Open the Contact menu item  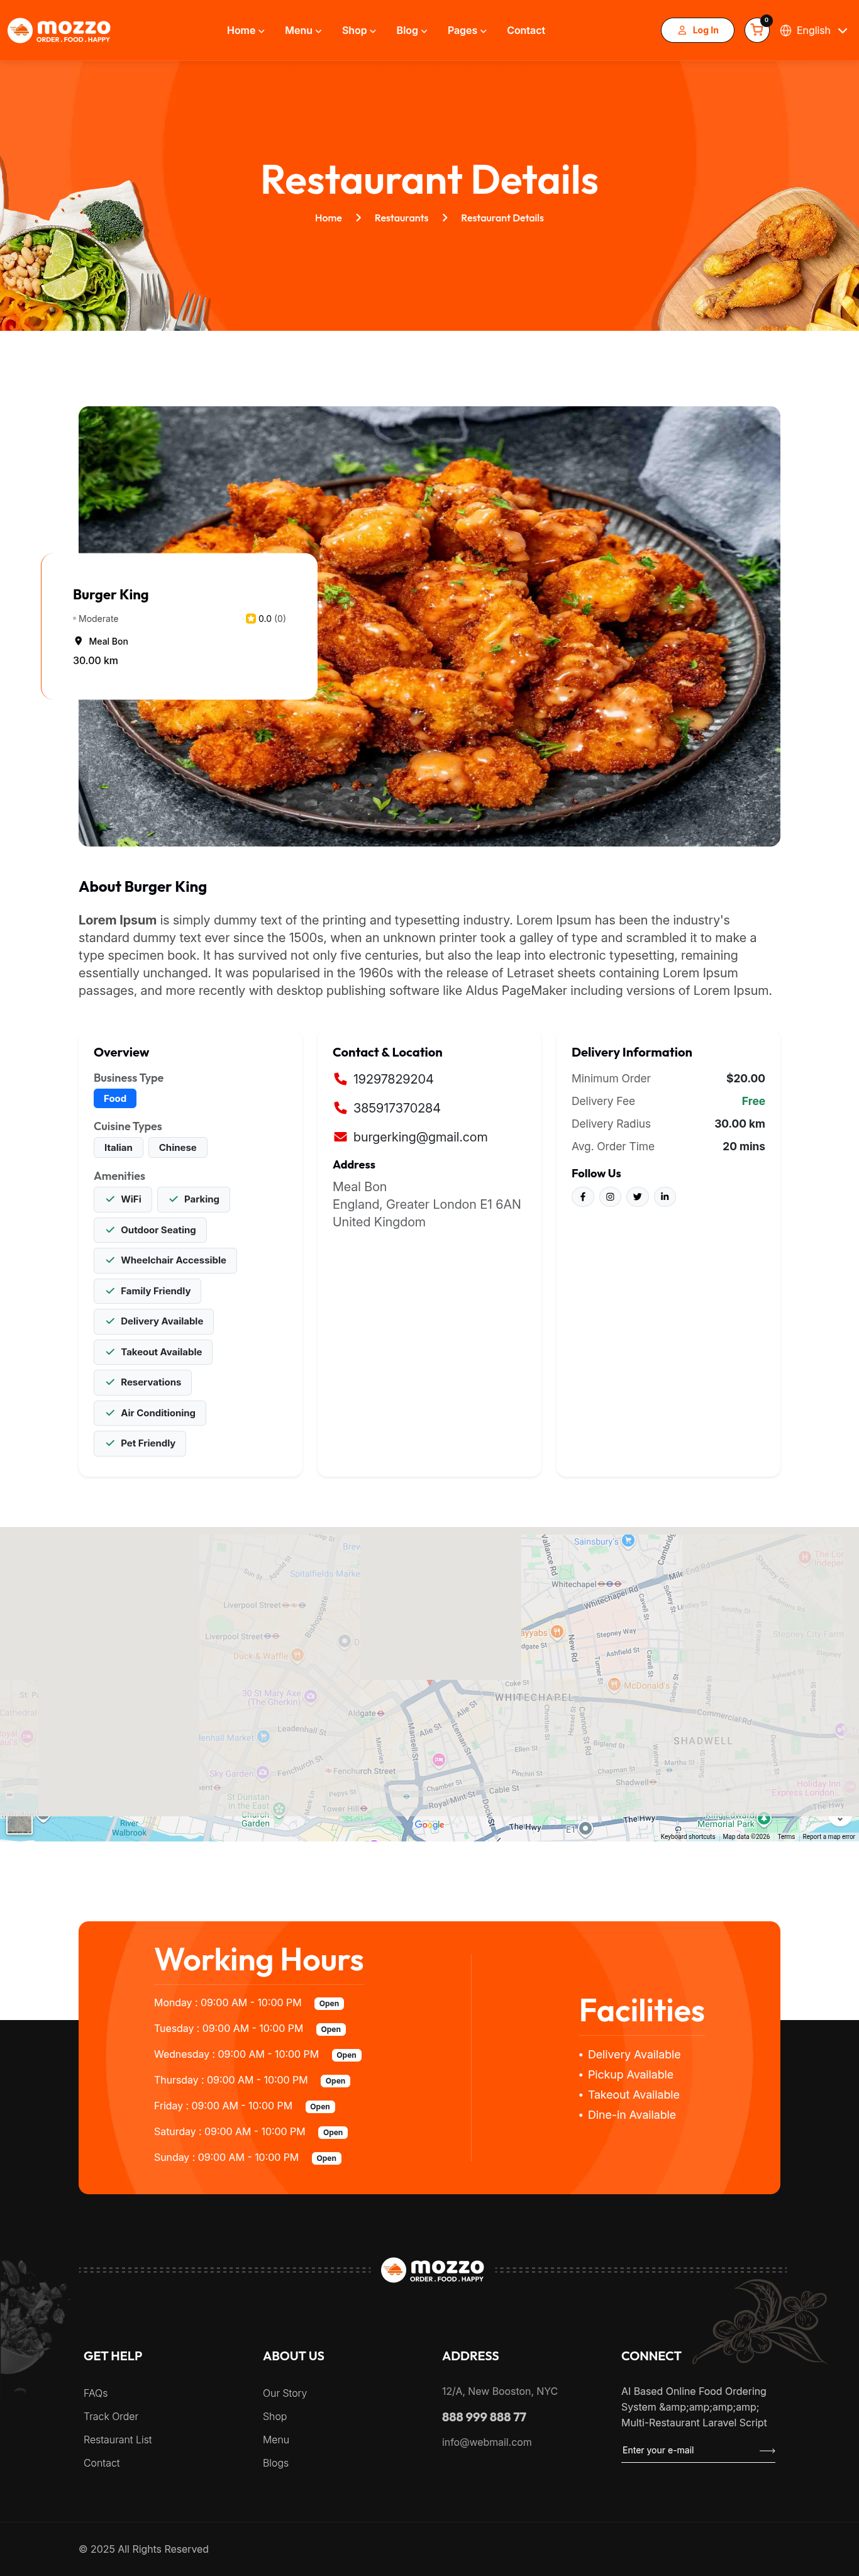pyautogui.click(x=525, y=31)
